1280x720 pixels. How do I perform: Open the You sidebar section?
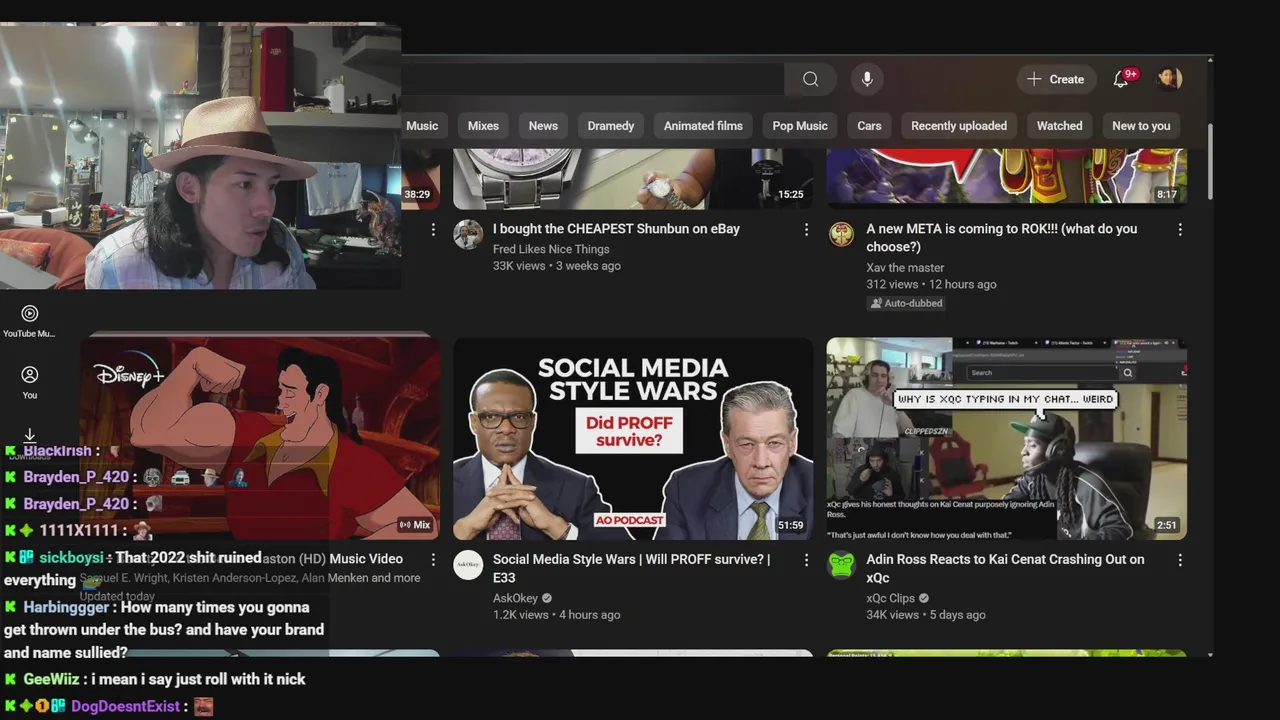click(x=30, y=382)
